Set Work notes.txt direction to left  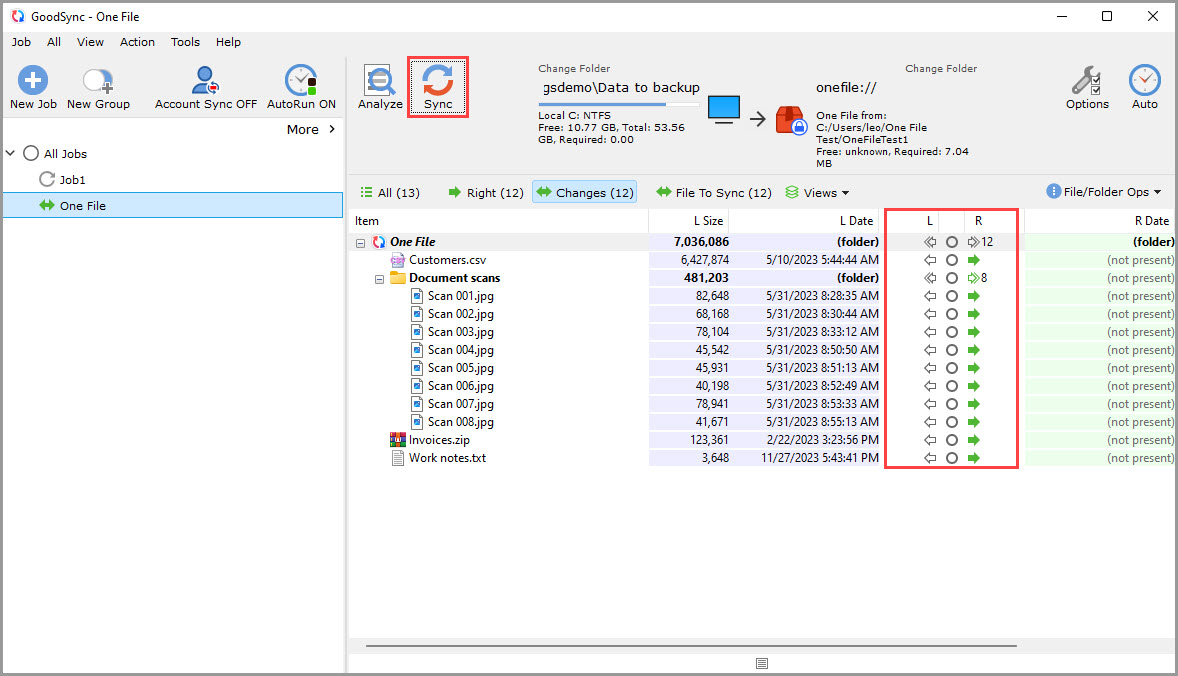(x=930, y=458)
